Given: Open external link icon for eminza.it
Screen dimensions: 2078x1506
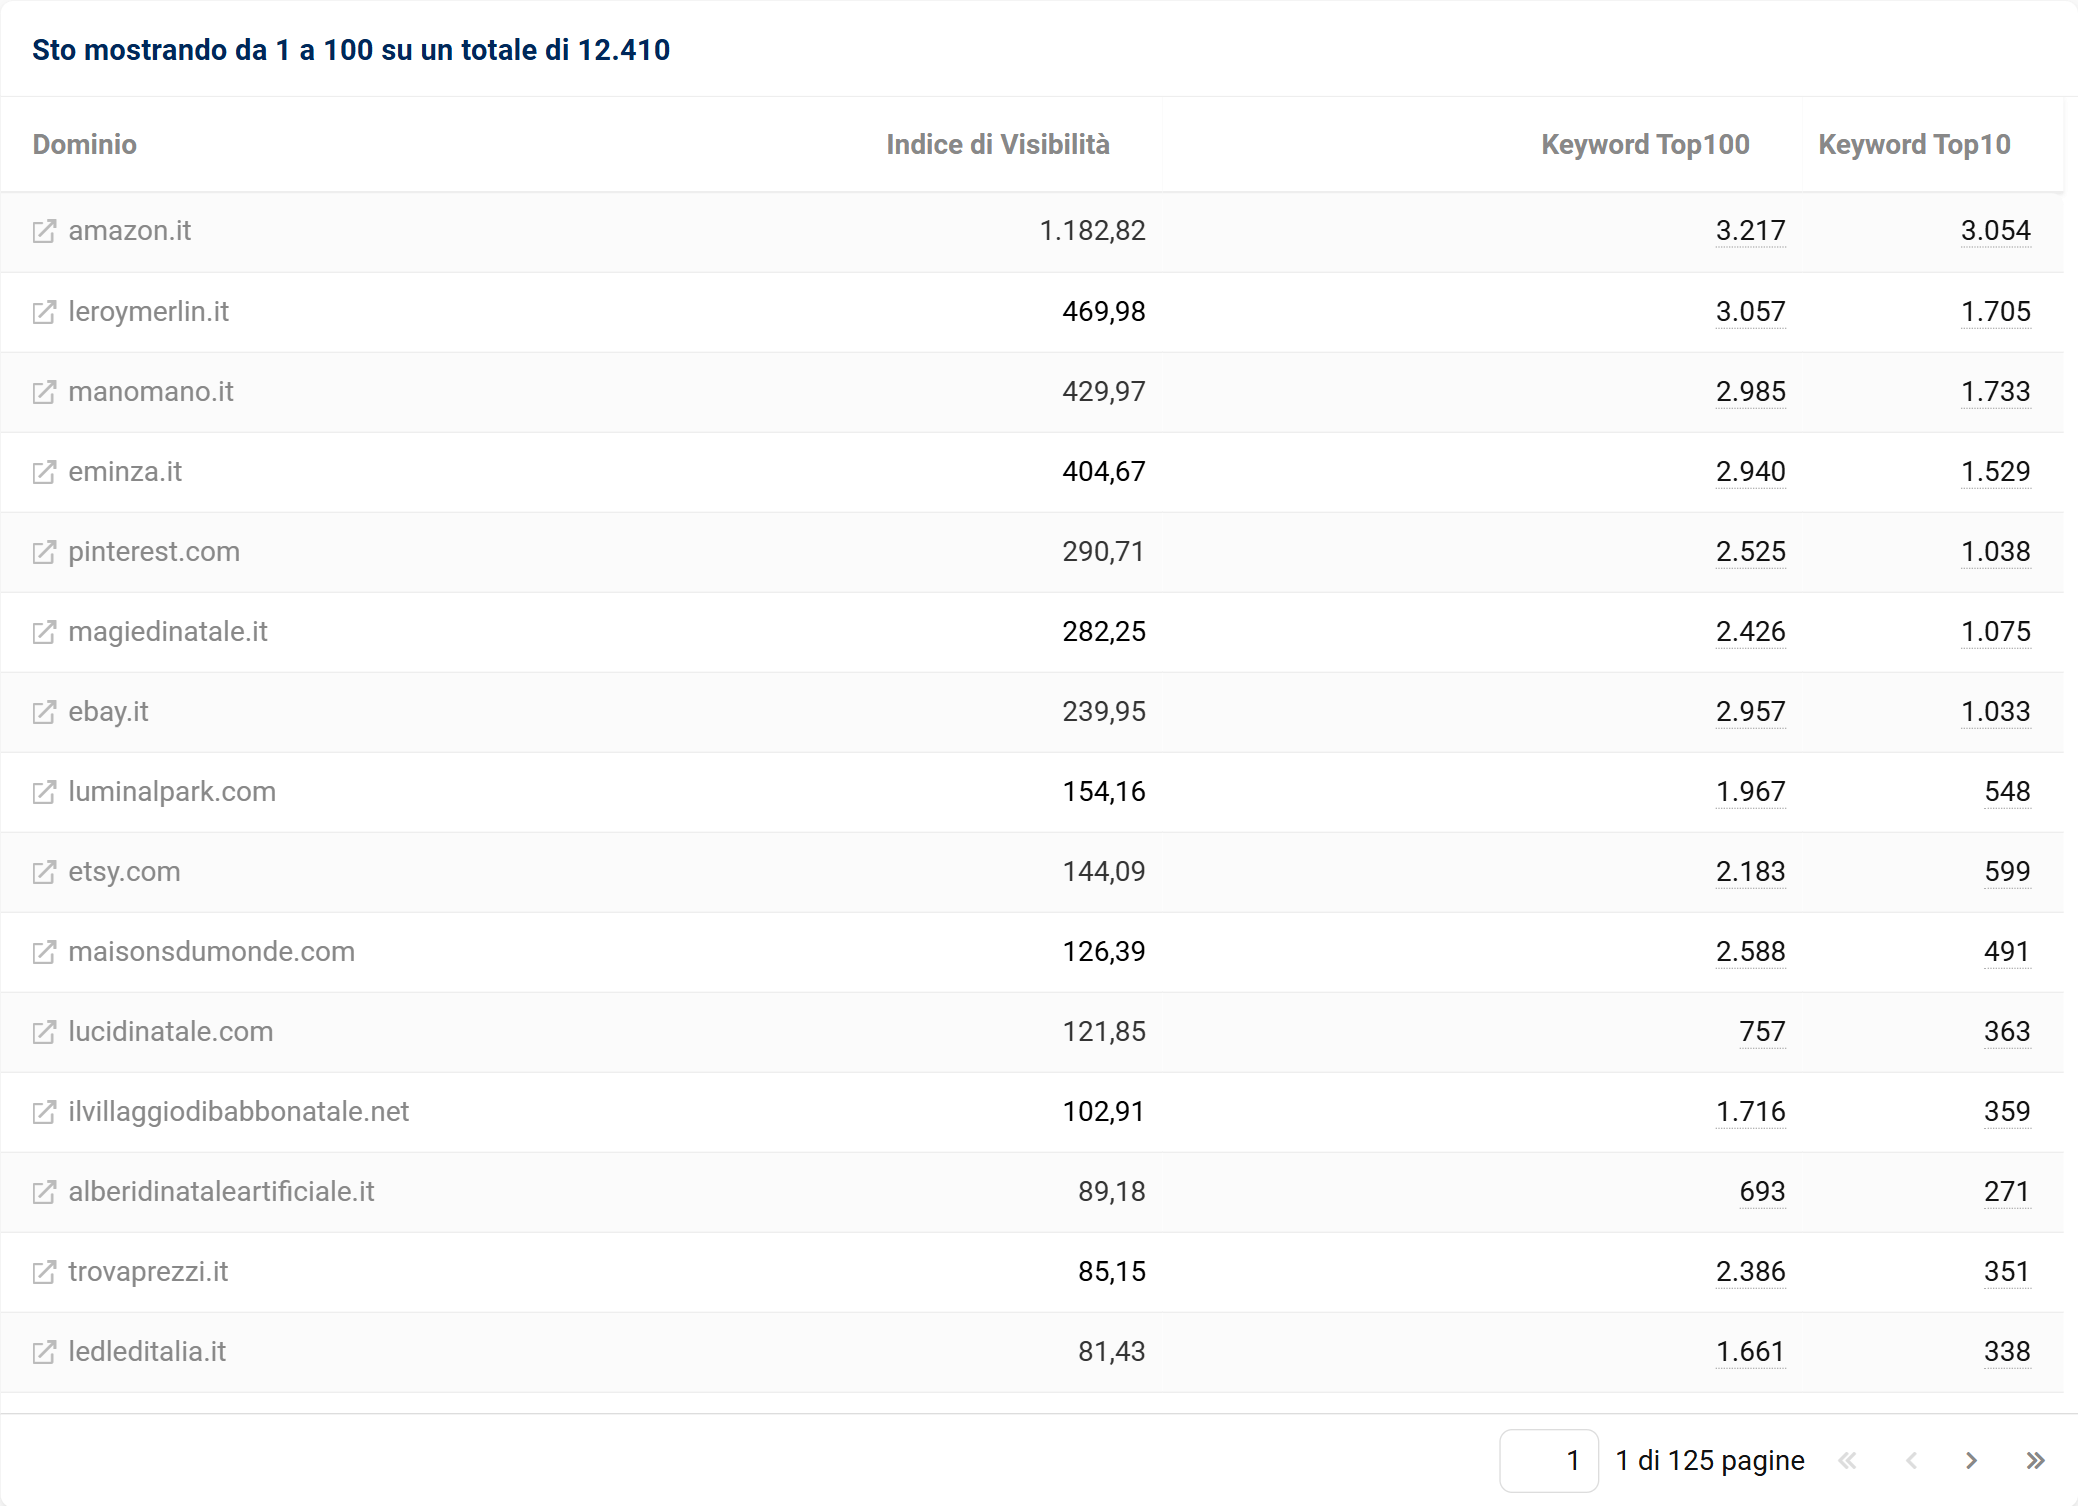Looking at the screenshot, I should 44,472.
